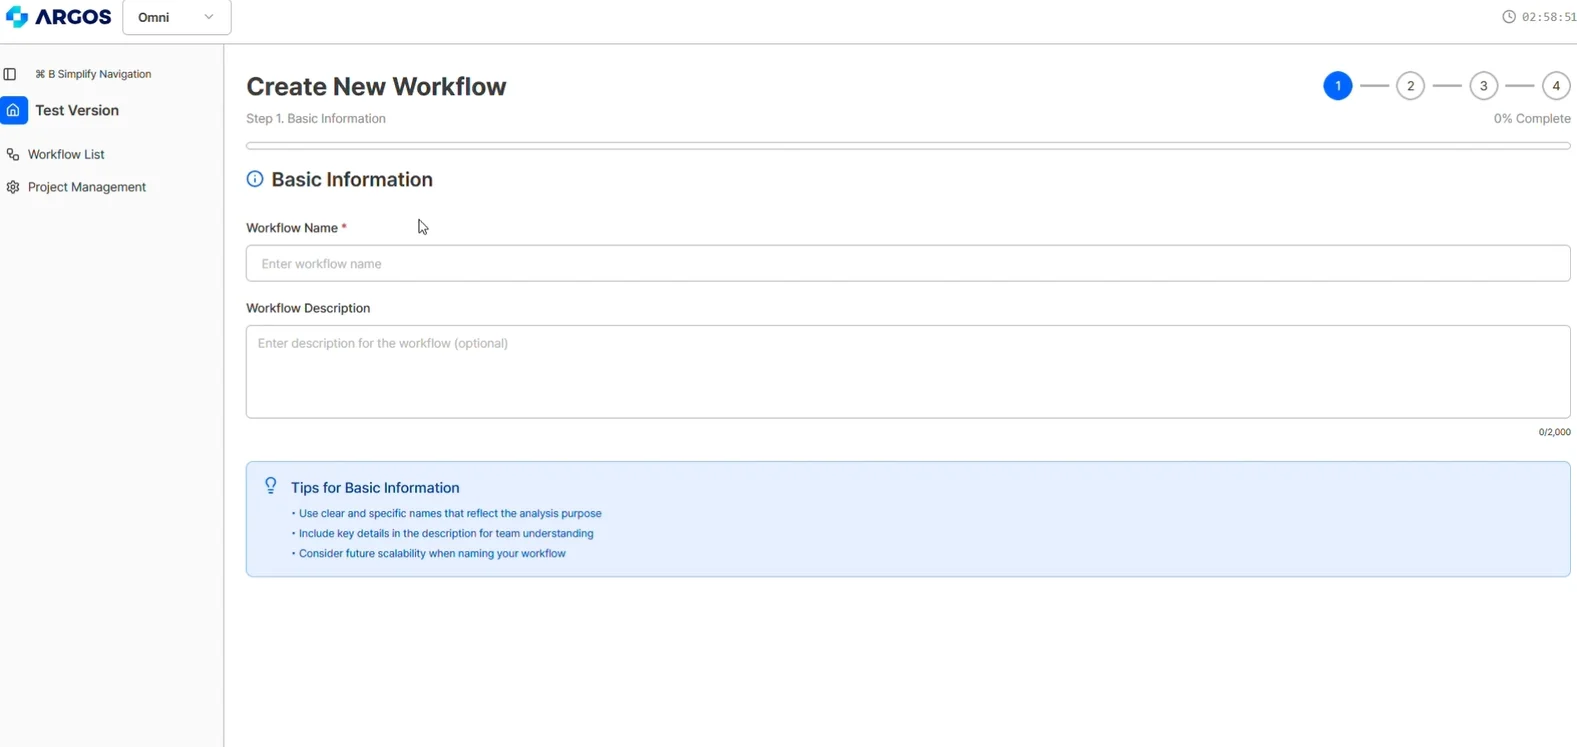Click the Simplify Navigation button
The width and height of the screenshot is (1577, 747).
[x=94, y=74]
